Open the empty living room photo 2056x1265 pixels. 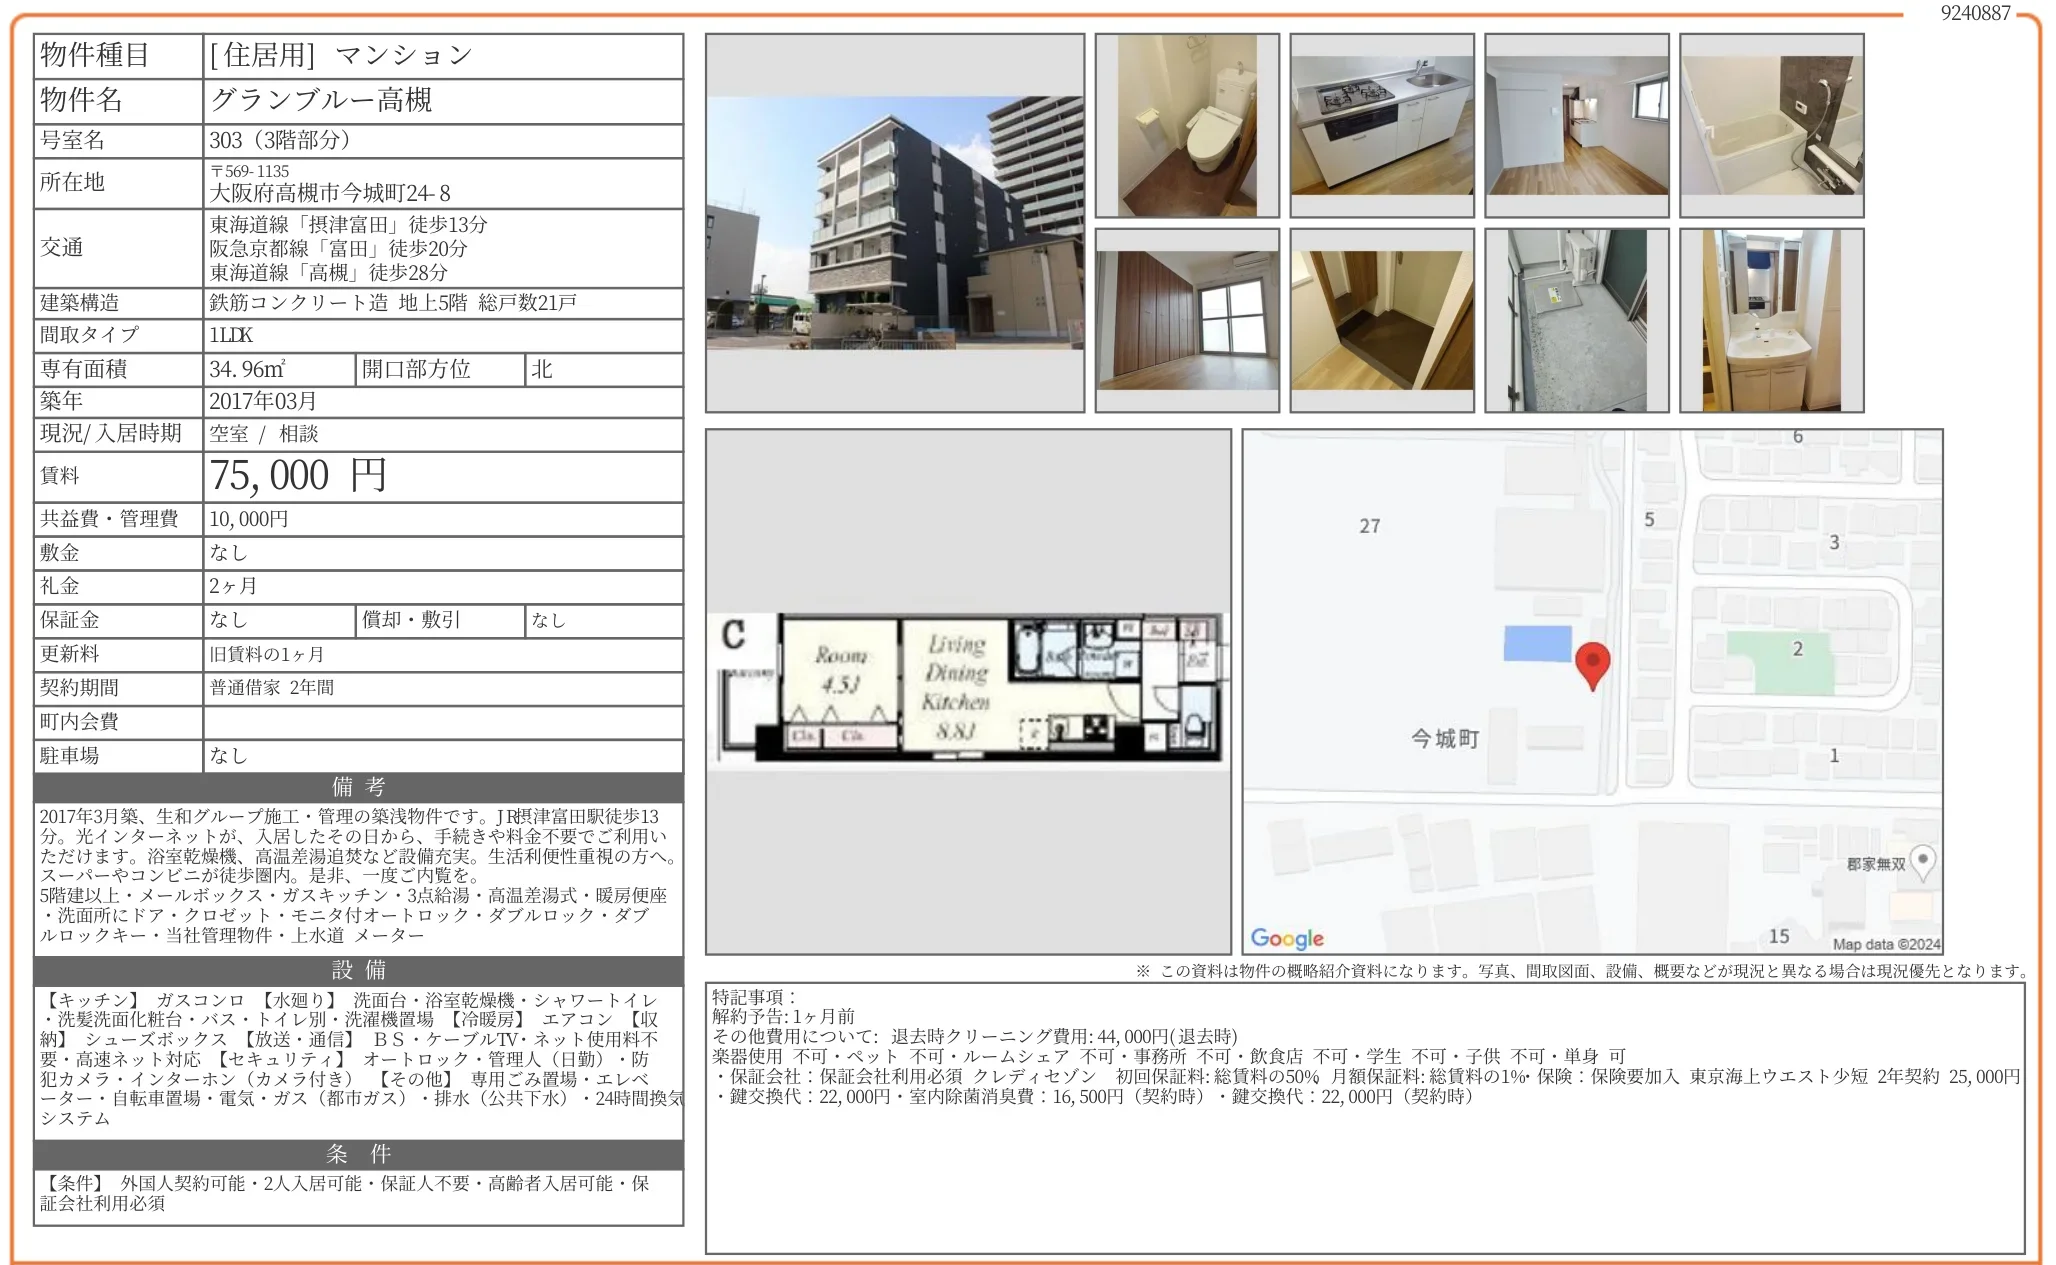tap(1576, 126)
